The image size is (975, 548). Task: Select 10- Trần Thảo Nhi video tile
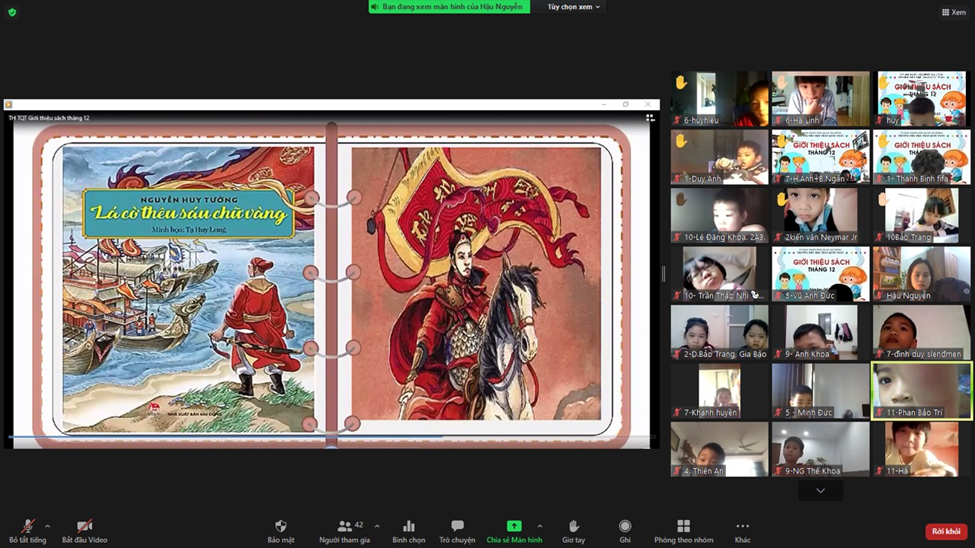719,274
